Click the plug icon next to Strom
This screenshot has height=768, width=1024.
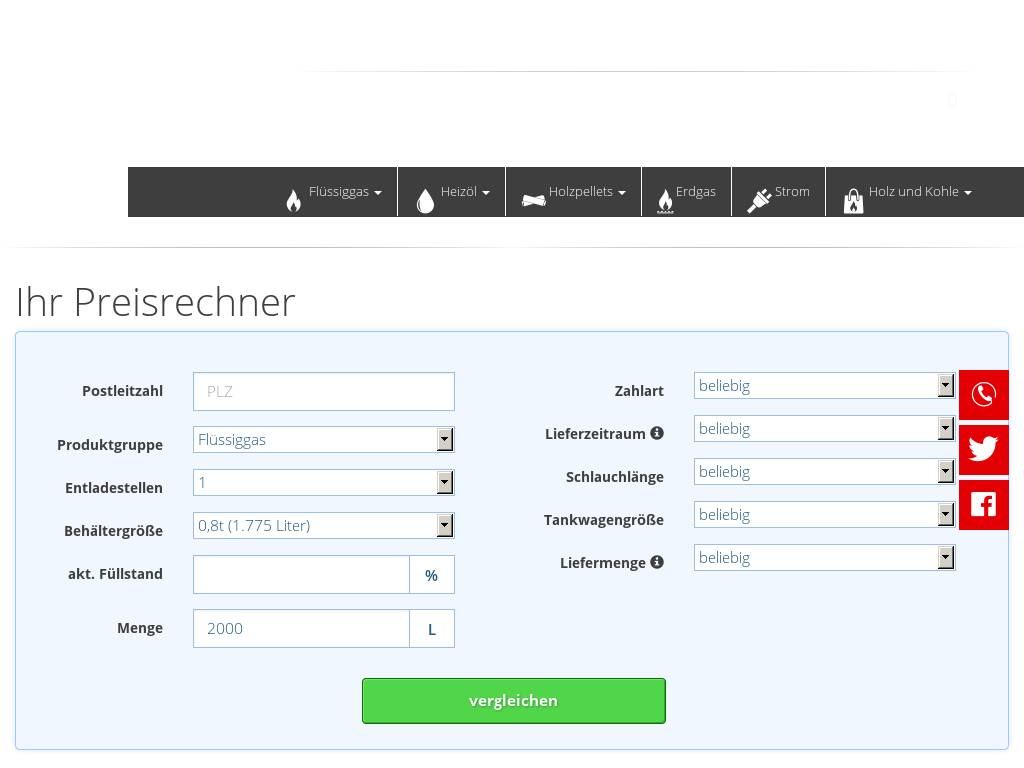[759, 201]
